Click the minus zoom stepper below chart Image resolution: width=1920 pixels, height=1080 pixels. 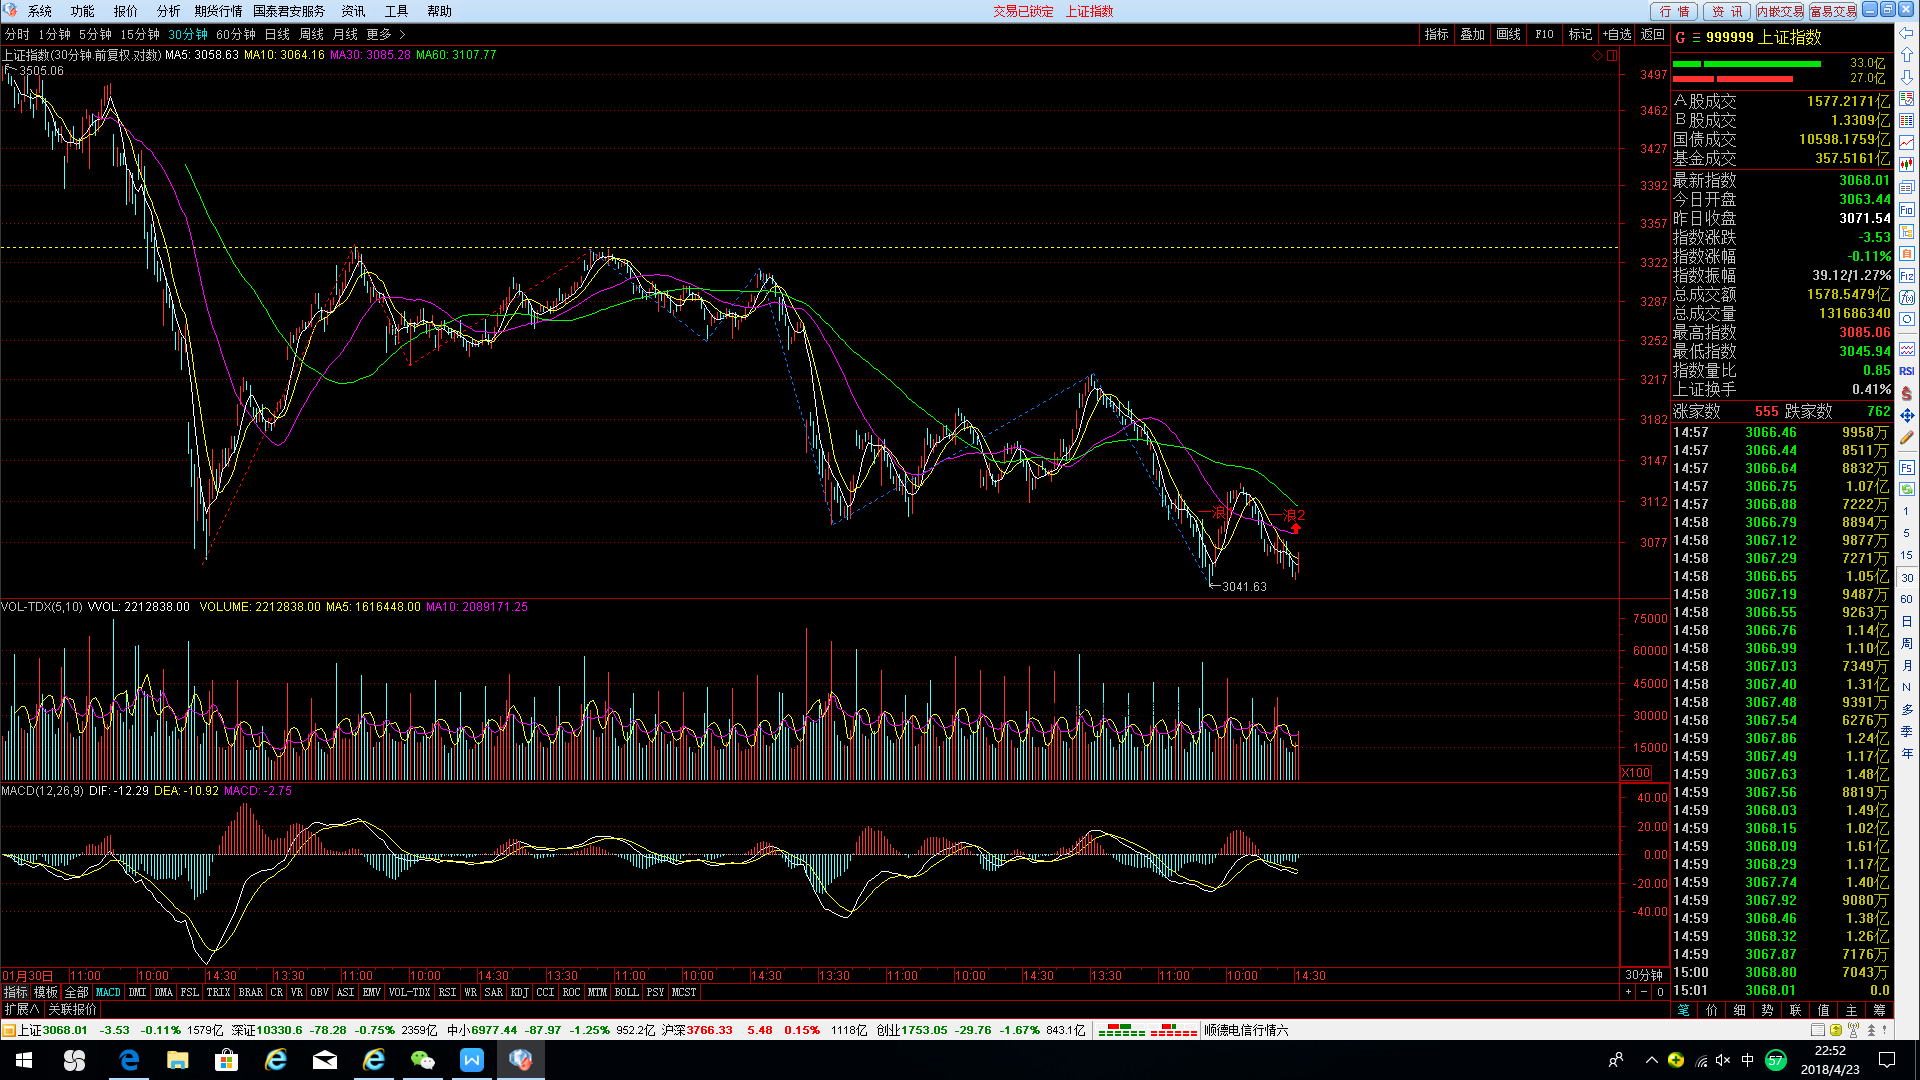[x=1644, y=992]
